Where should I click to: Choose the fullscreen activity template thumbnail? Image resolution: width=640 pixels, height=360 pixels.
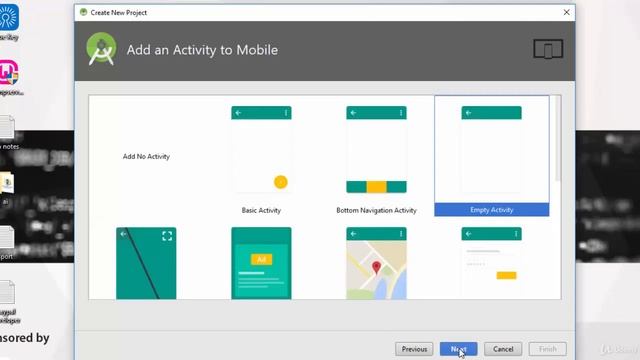pyautogui.click(x=146, y=263)
